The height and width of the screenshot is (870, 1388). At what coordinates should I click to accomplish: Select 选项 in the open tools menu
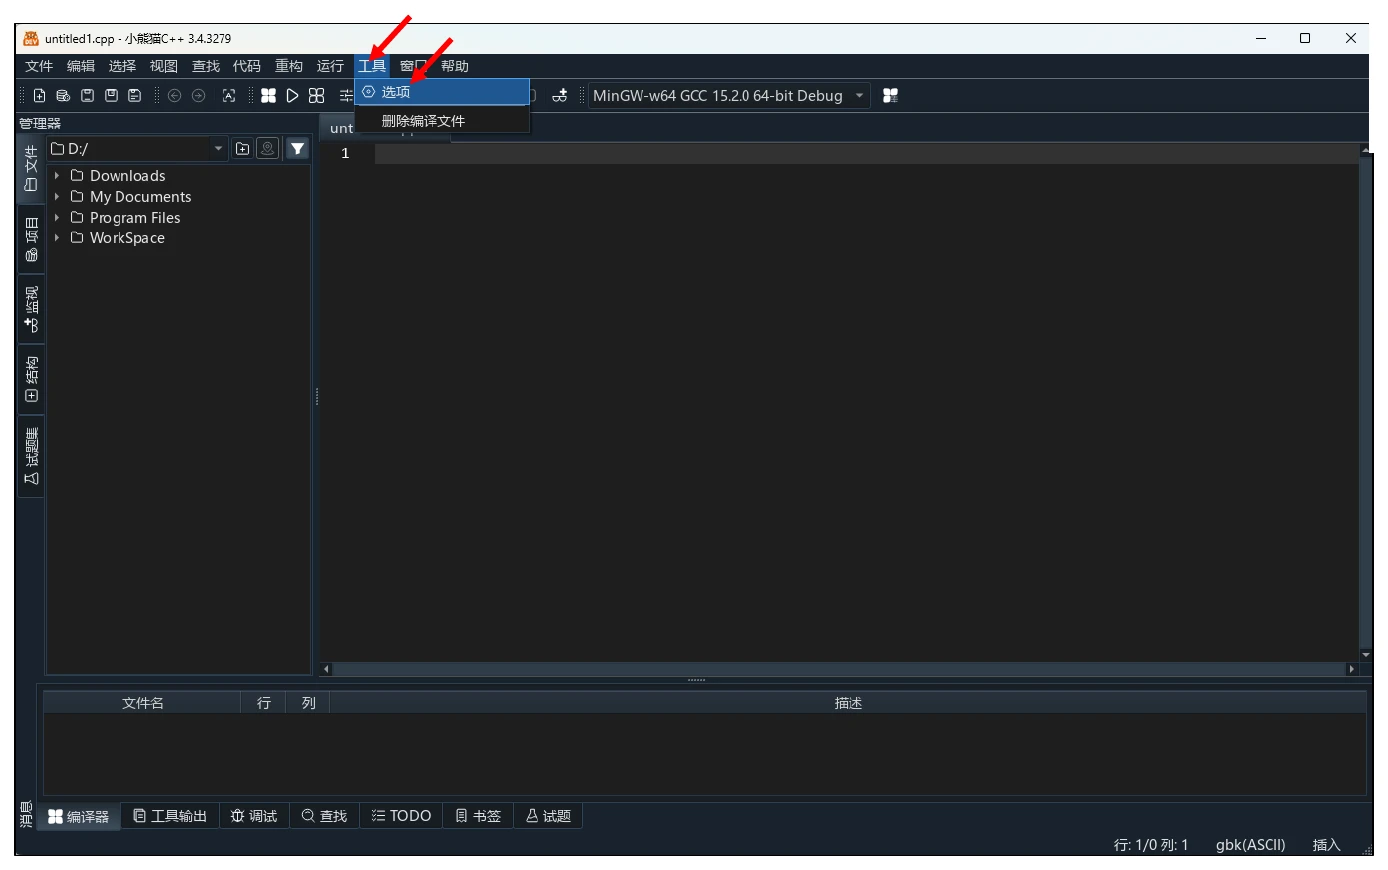tap(442, 92)
